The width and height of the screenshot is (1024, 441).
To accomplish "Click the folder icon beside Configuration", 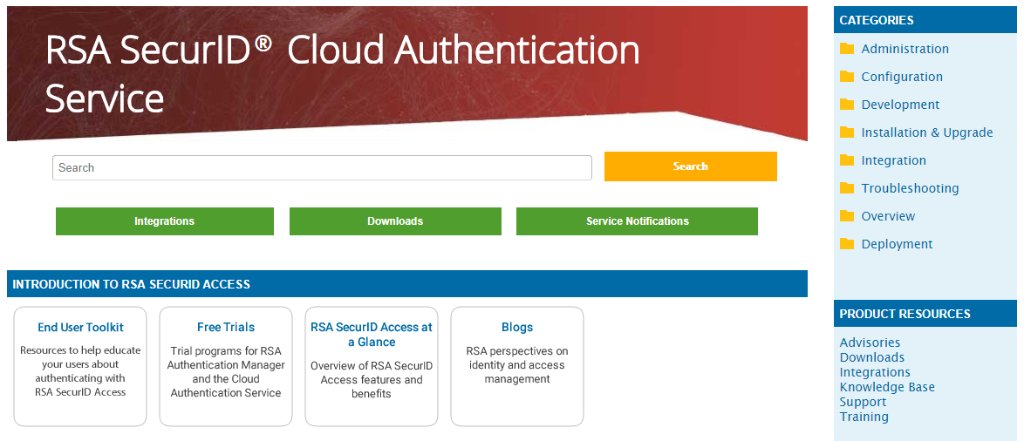I will [x=846, y=76].
